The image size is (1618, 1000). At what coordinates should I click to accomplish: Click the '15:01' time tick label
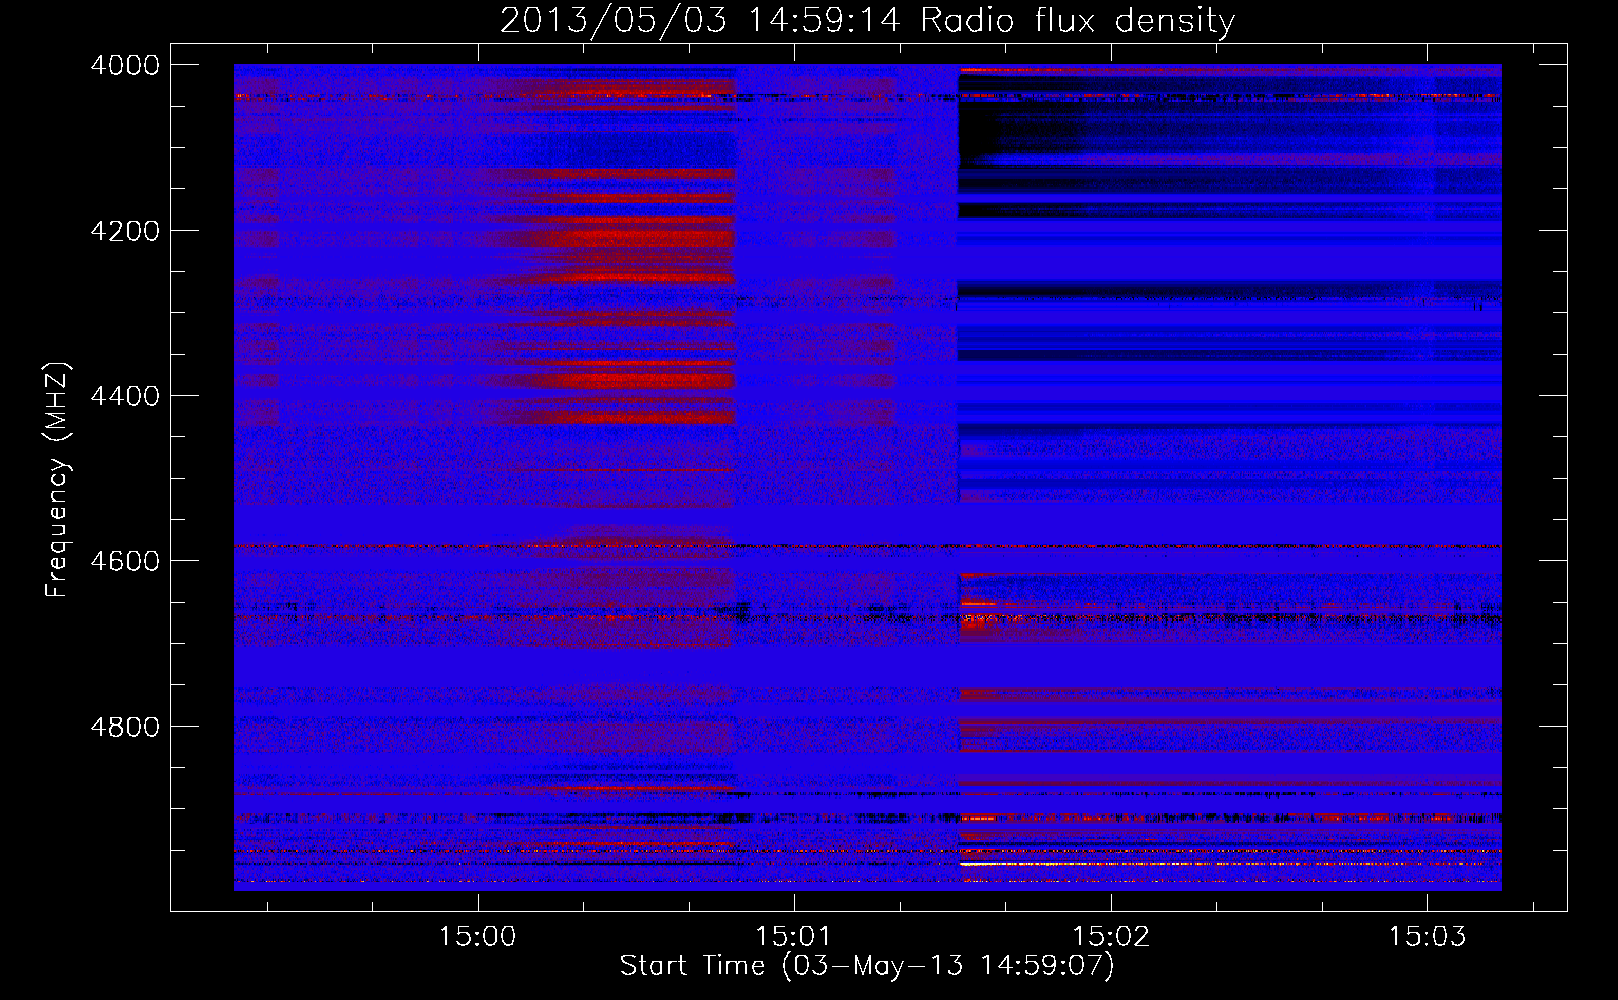tap(793, 936)
